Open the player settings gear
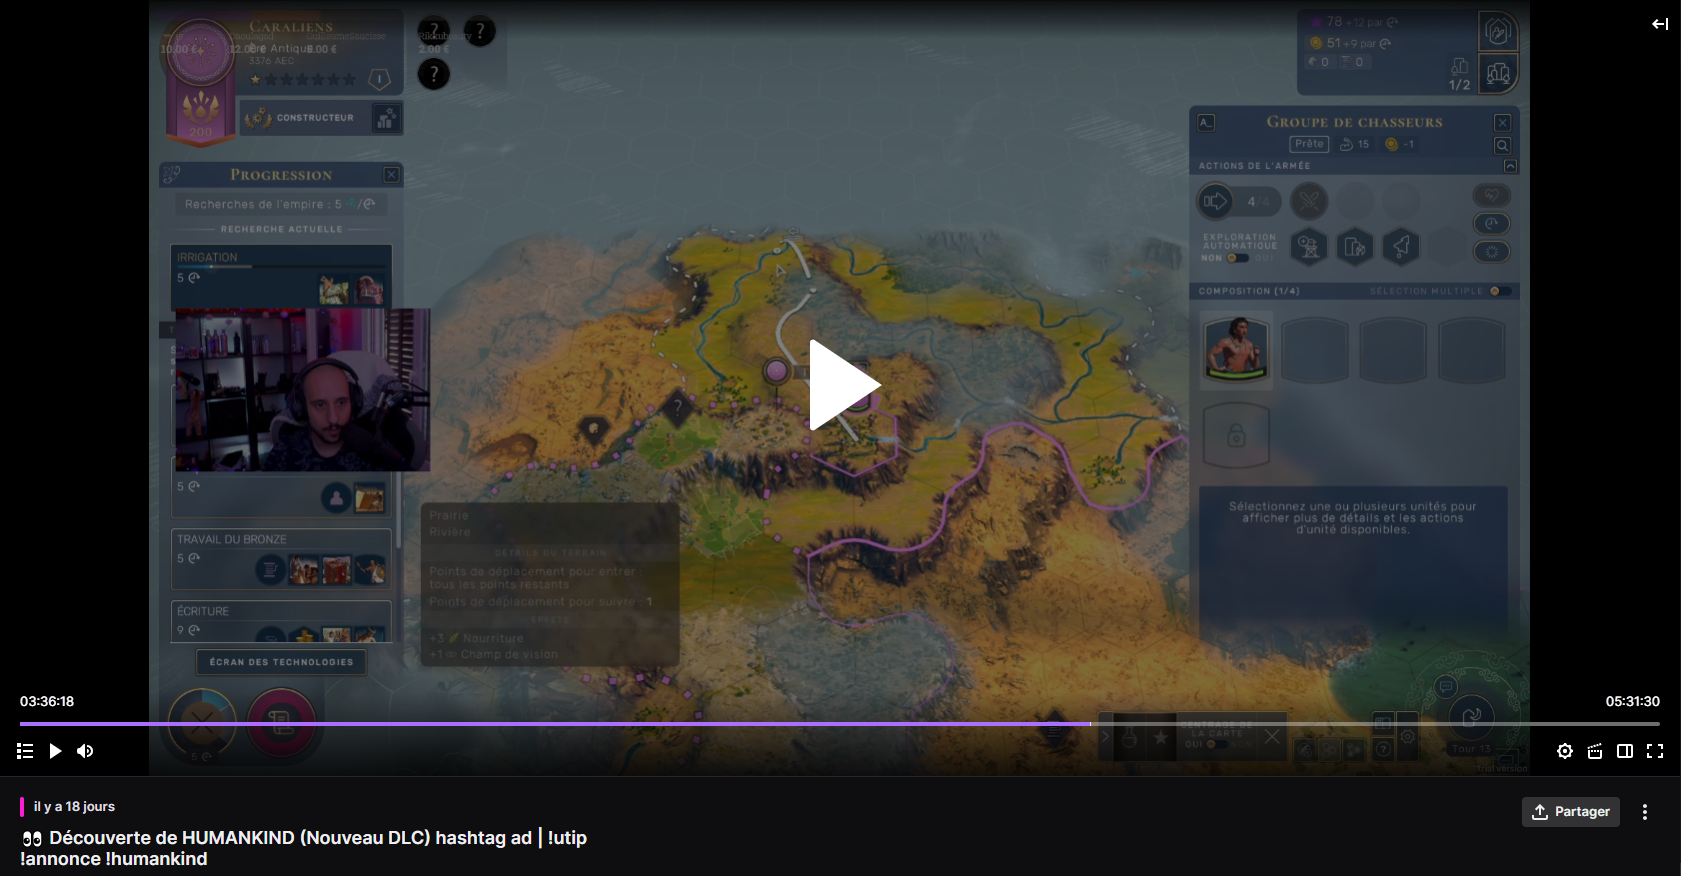This screenshot has width=1681, height=876. [x=1565, y=751]
